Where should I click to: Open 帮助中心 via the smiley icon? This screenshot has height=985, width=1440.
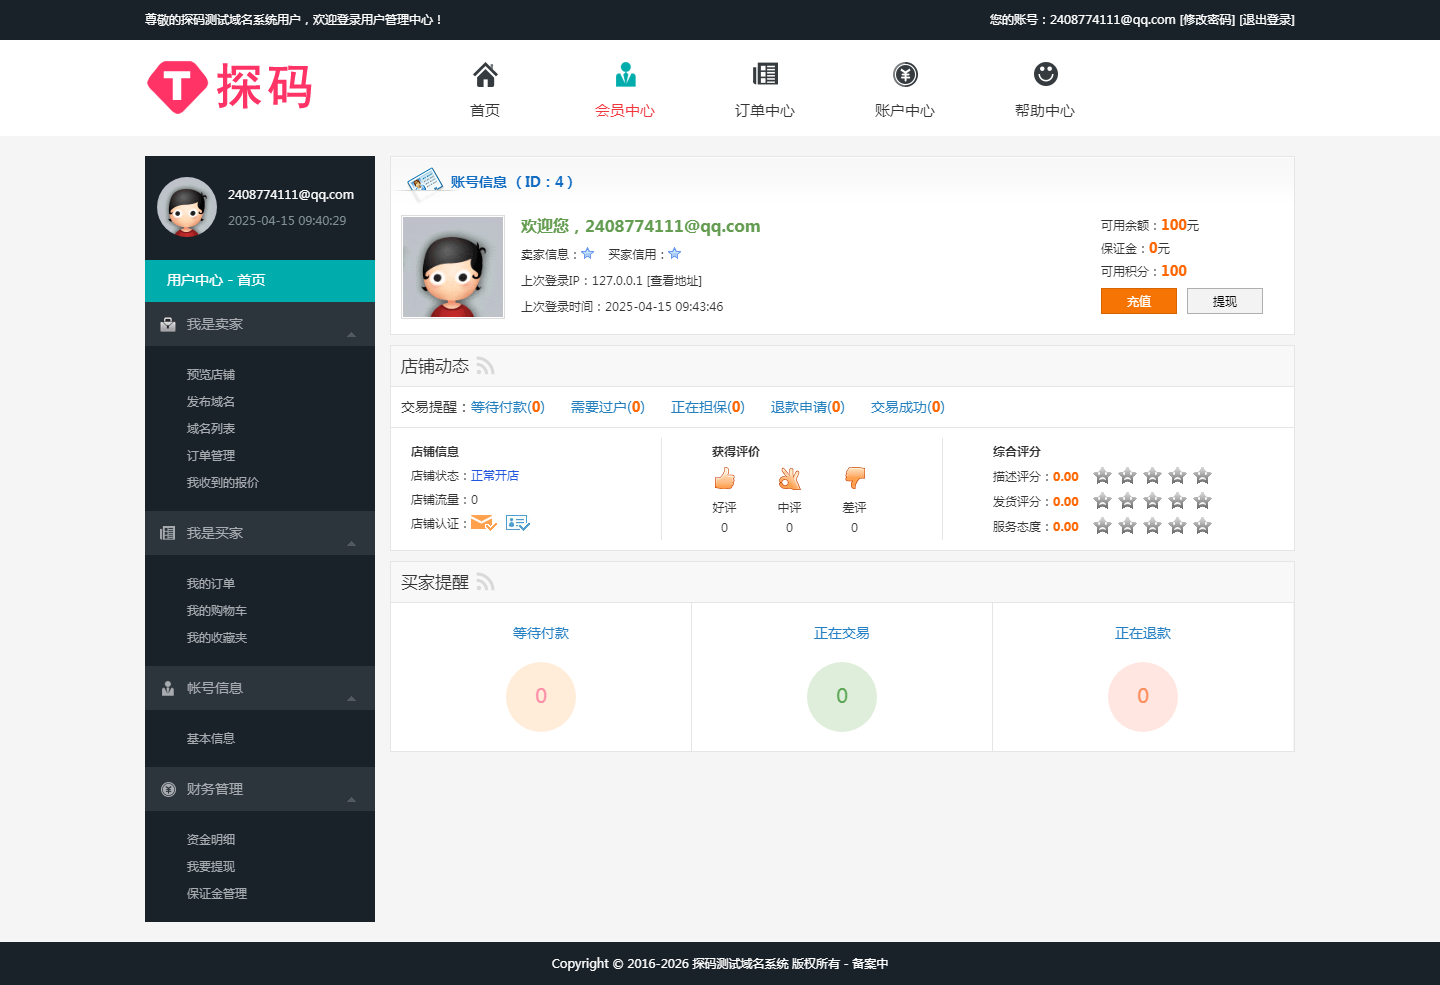click(x=1045, y=74)
